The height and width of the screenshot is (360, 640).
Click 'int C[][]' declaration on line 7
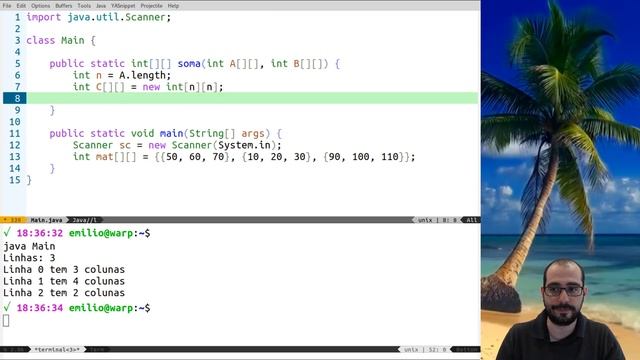point(98,87)
